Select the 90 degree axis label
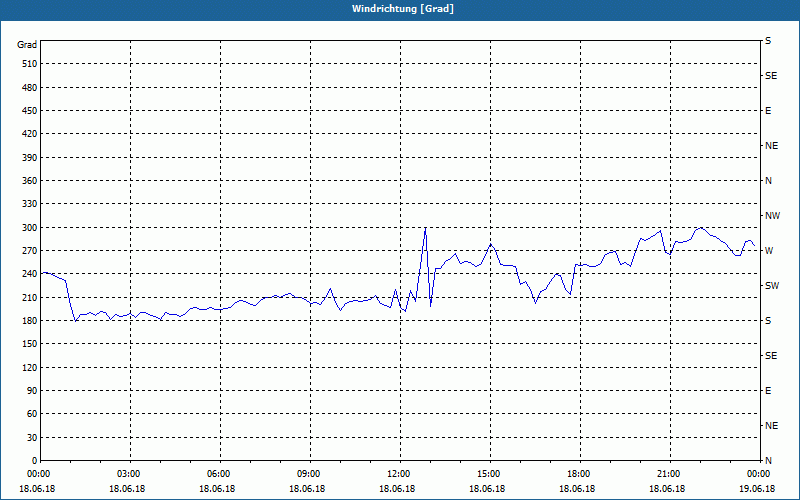800x500 pixels. (32, 391)
